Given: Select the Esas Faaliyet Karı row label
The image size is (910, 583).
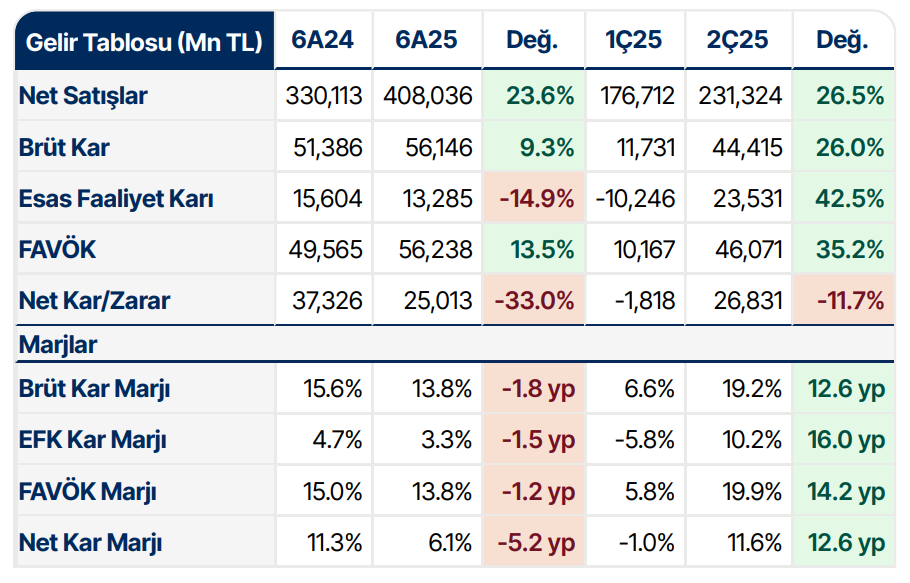Looking at the screenshot, I should click(116, 199).
